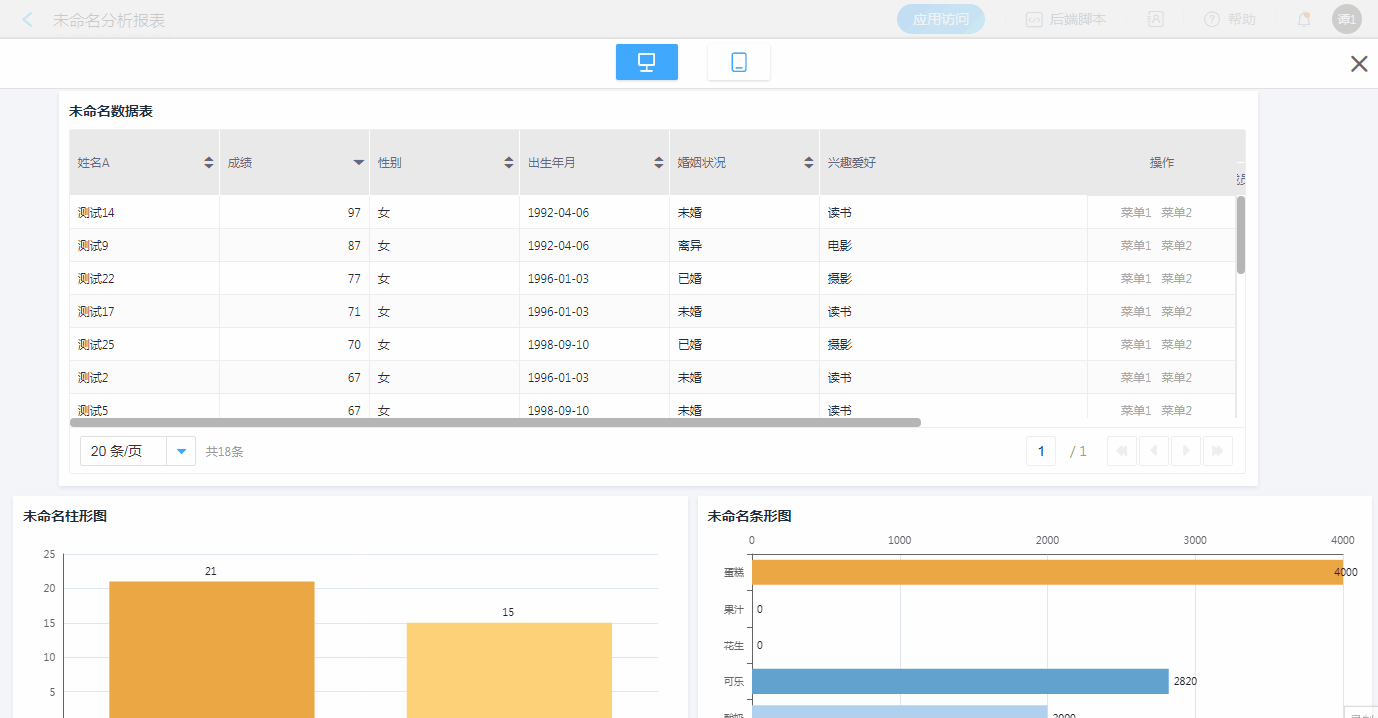
Task: Switch to mobile preview mode
Action: (738, 62)
